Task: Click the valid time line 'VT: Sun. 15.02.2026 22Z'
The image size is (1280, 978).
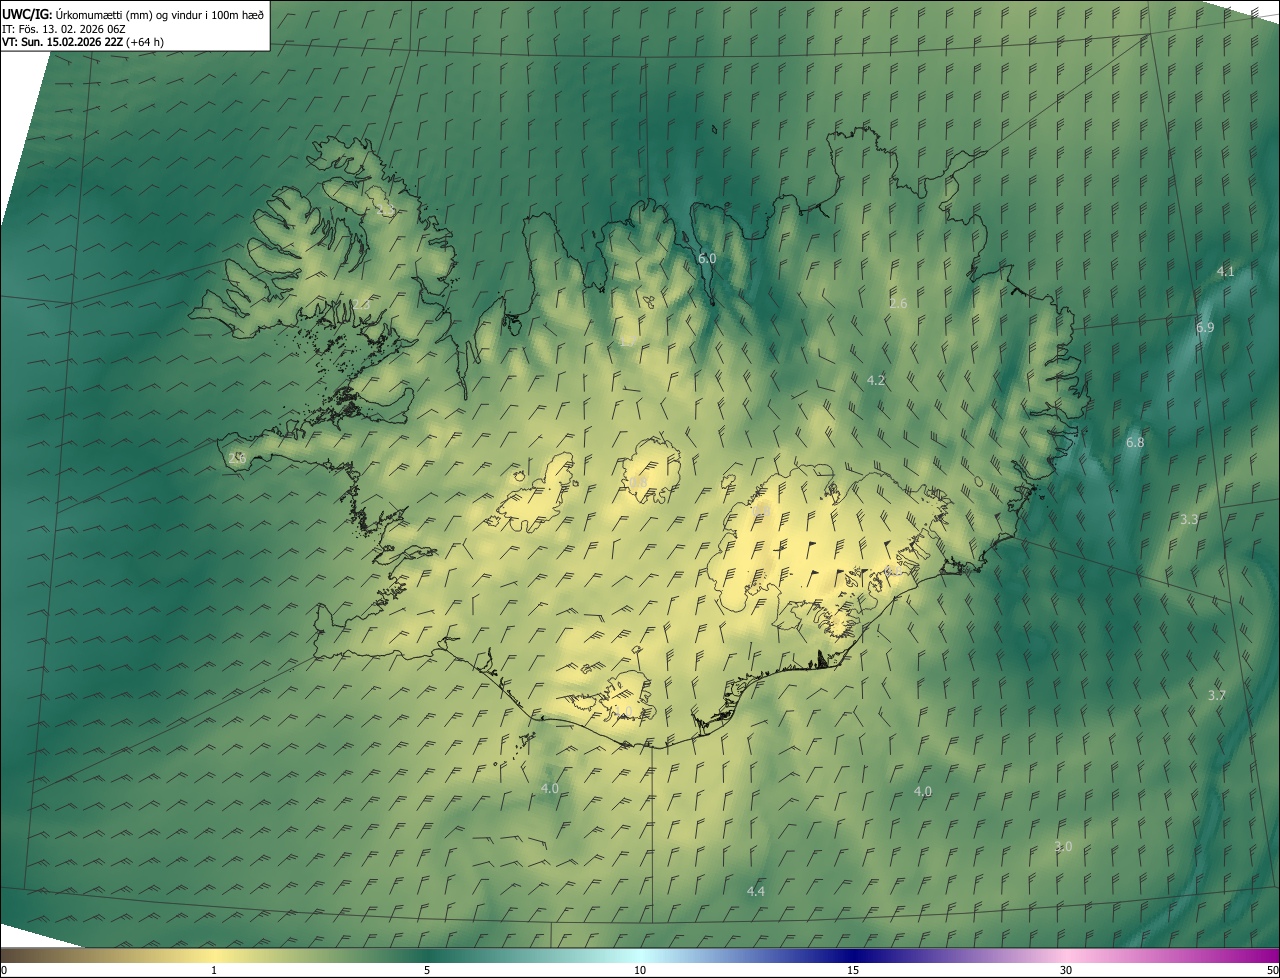Action: pyautogui.click(x=63, y=42)
